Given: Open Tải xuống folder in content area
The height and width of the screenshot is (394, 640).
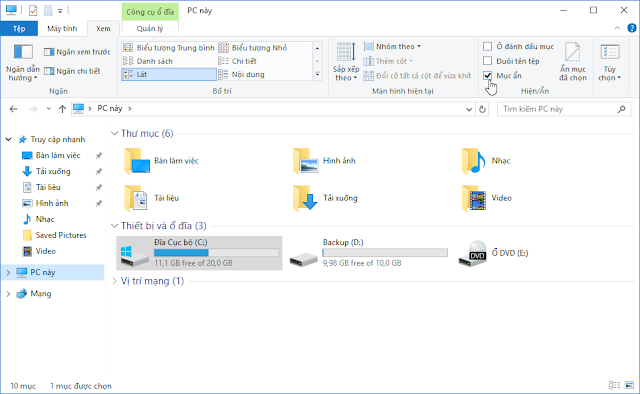Looking at the screenshot, I should tap(325, 198).
